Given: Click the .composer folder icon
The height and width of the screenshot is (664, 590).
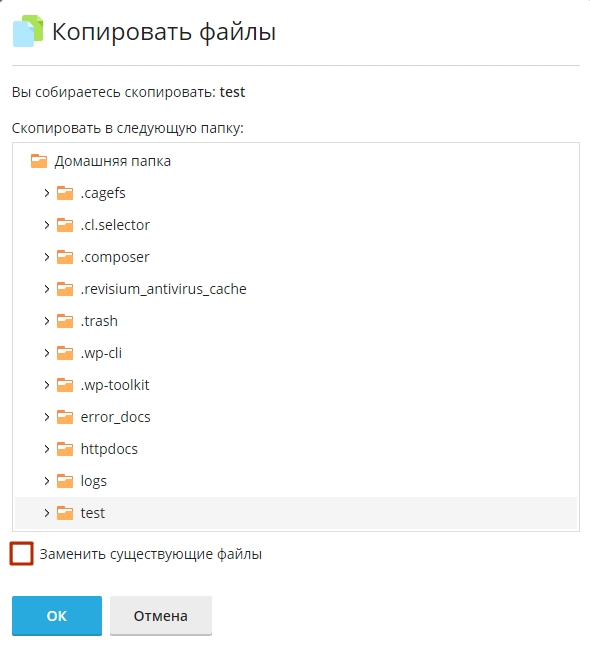Looking at the screenshot, I should [65, 257].
